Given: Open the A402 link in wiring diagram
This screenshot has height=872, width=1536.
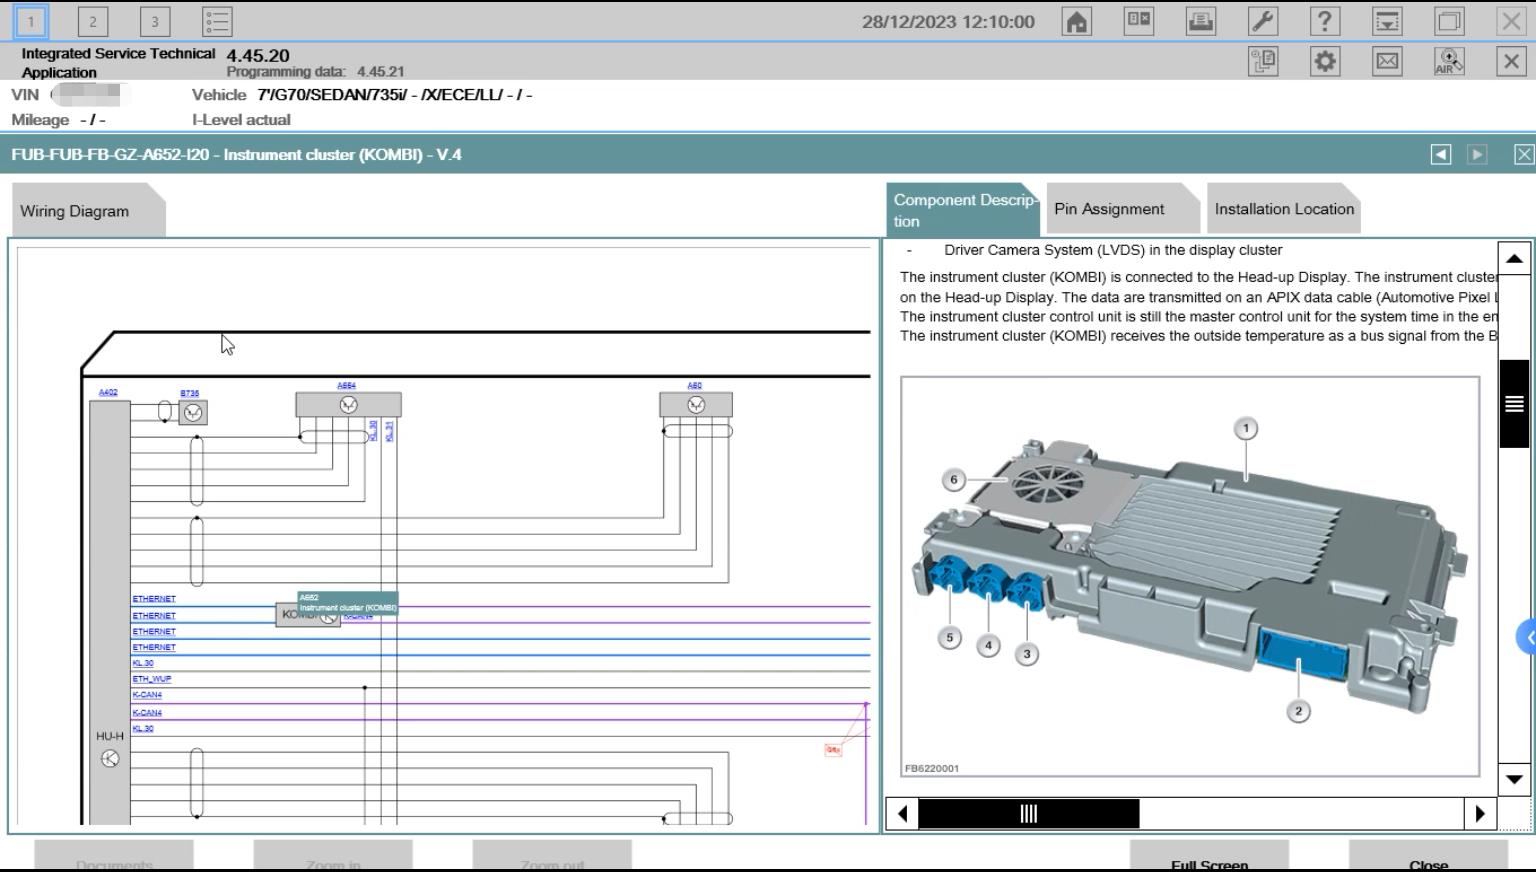Looking at the screenshot, I should [x=108, y=392].
